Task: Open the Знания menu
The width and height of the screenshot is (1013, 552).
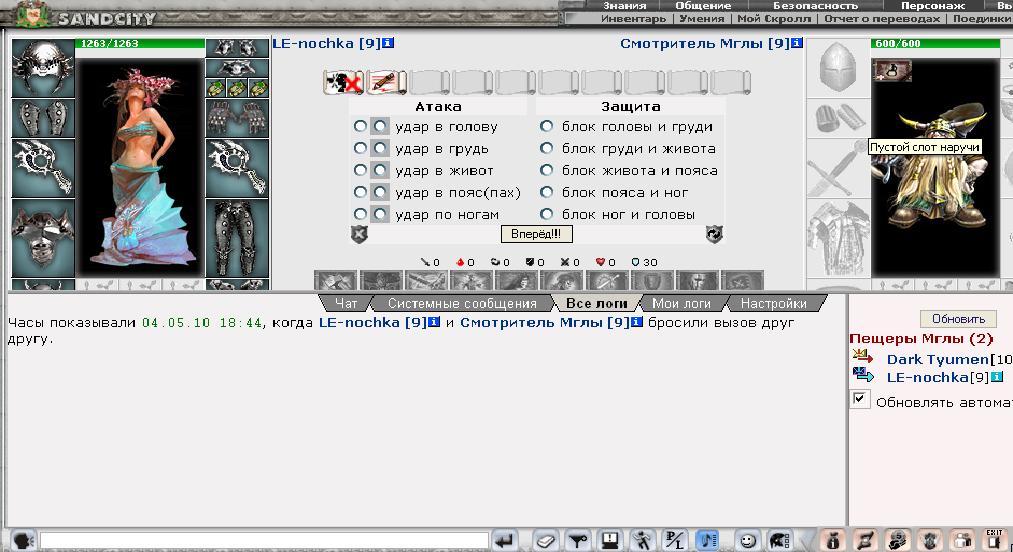Action: 624,5
